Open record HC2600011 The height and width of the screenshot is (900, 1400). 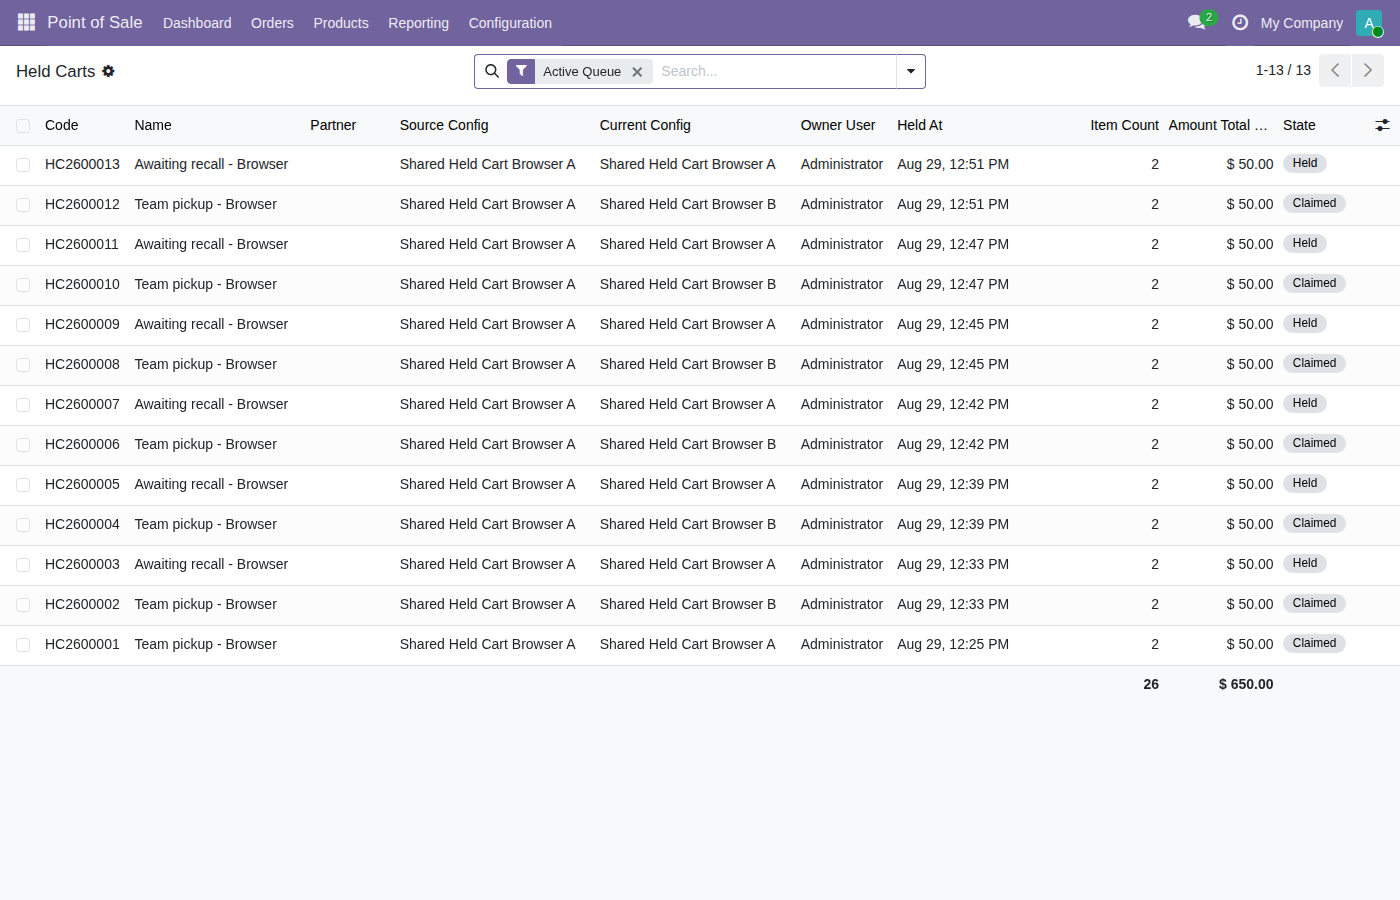tap(82, 244)
